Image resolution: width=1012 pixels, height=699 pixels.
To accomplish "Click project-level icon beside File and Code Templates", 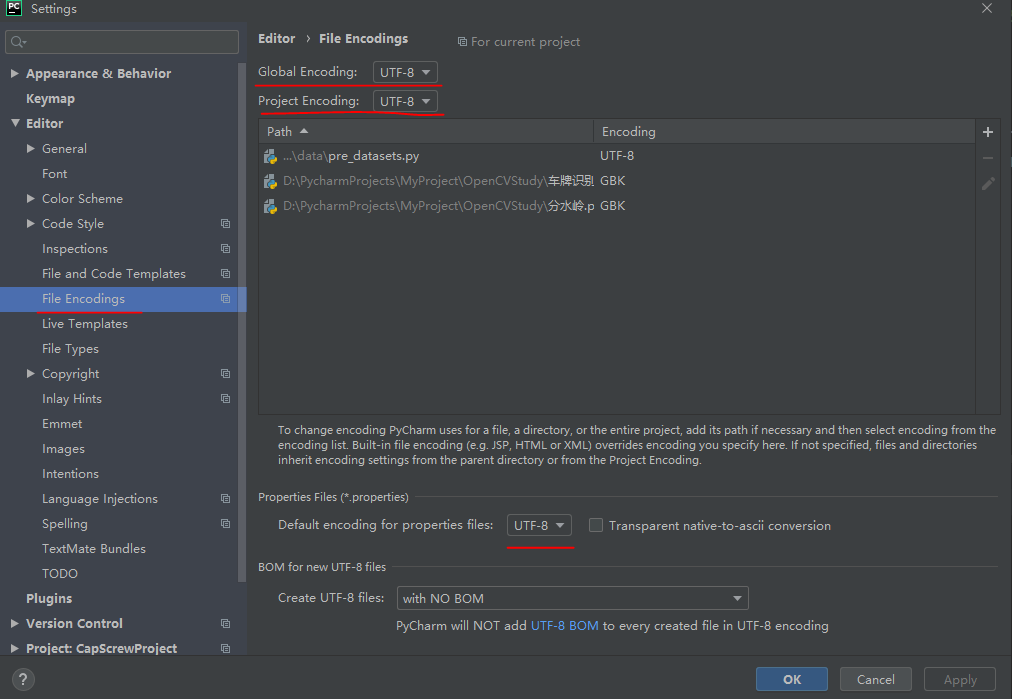I will [225, 274].
